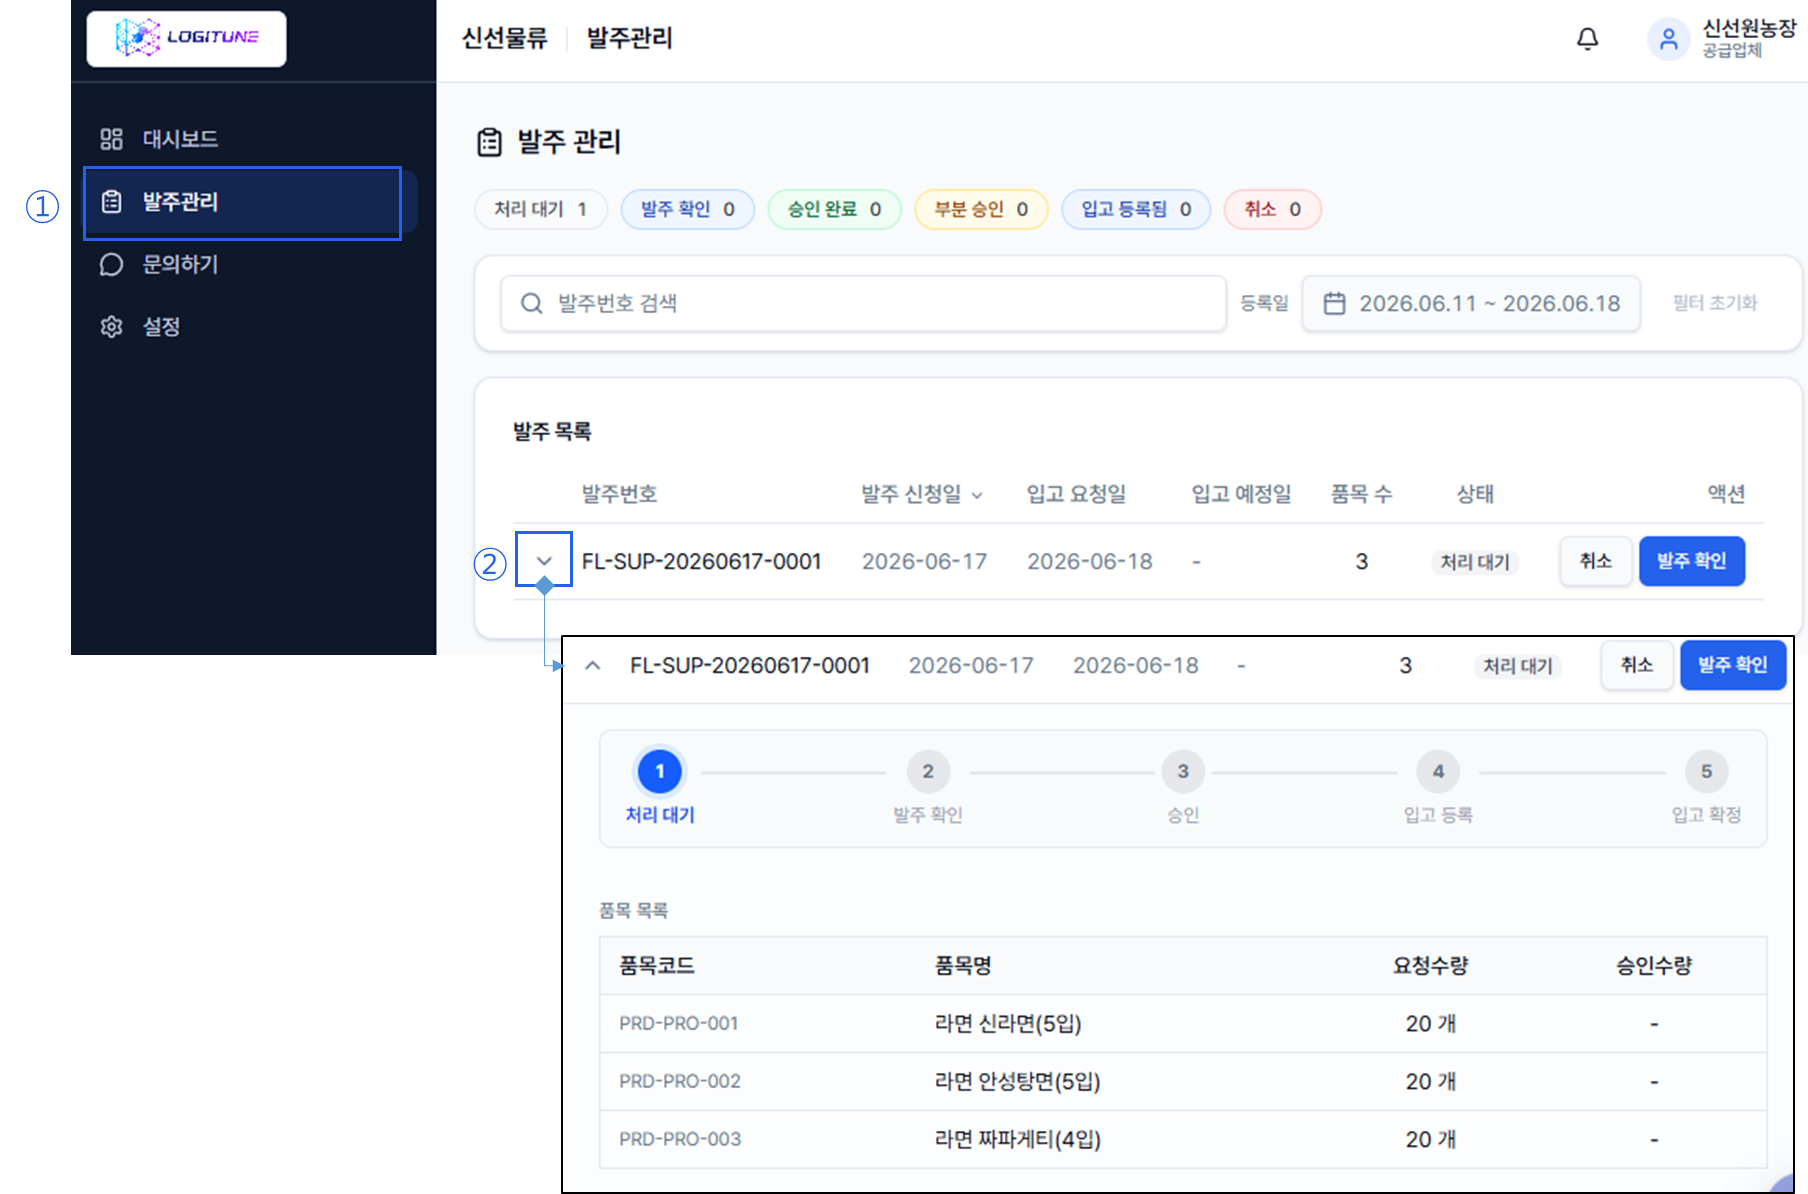The height and width of the screenshot is (1194, 1808).
Task: Focus the 발주번호 검색 input field
Action: coord(864,303)
